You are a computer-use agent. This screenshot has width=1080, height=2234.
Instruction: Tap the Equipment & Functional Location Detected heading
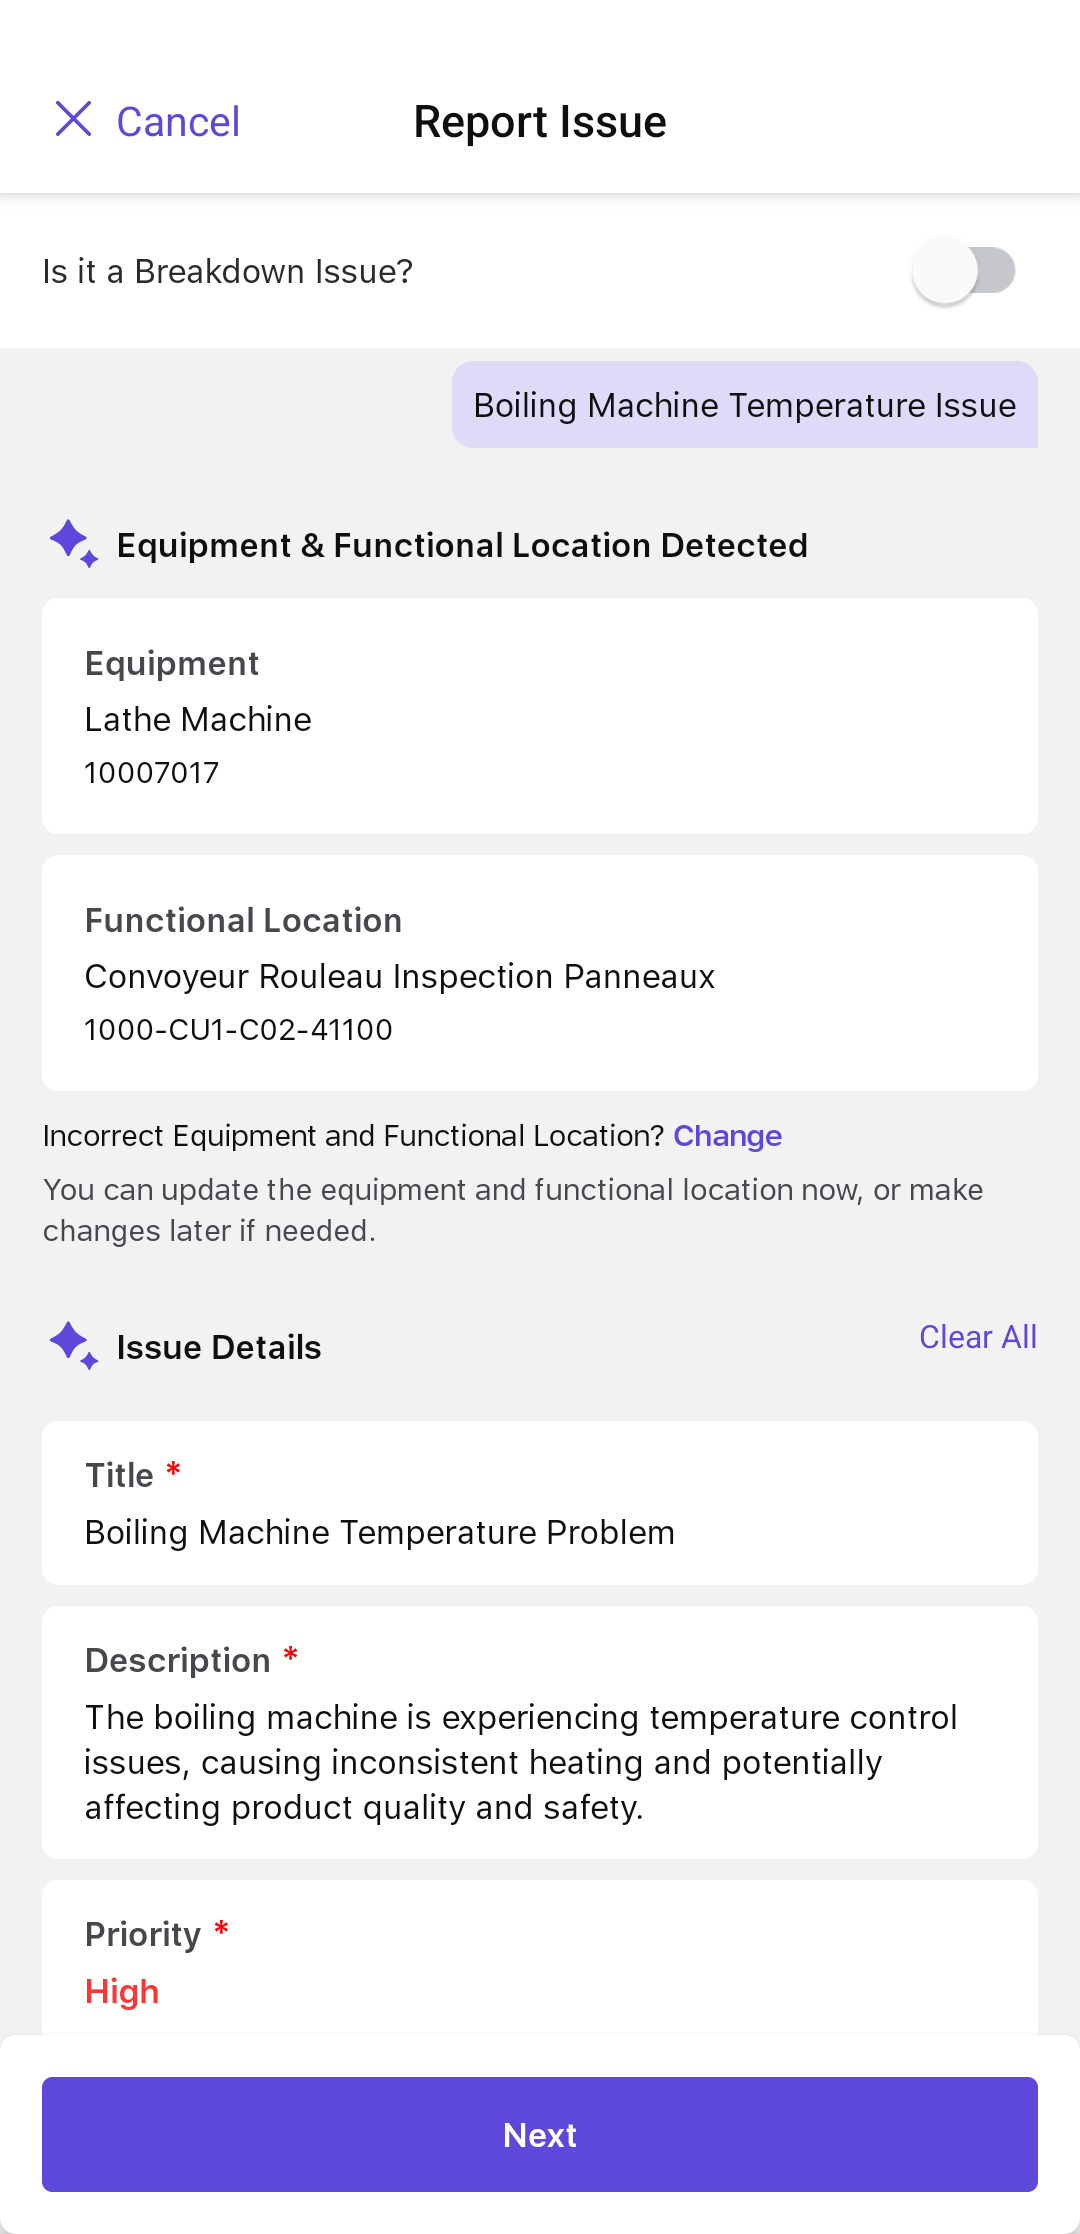point(462,545)
